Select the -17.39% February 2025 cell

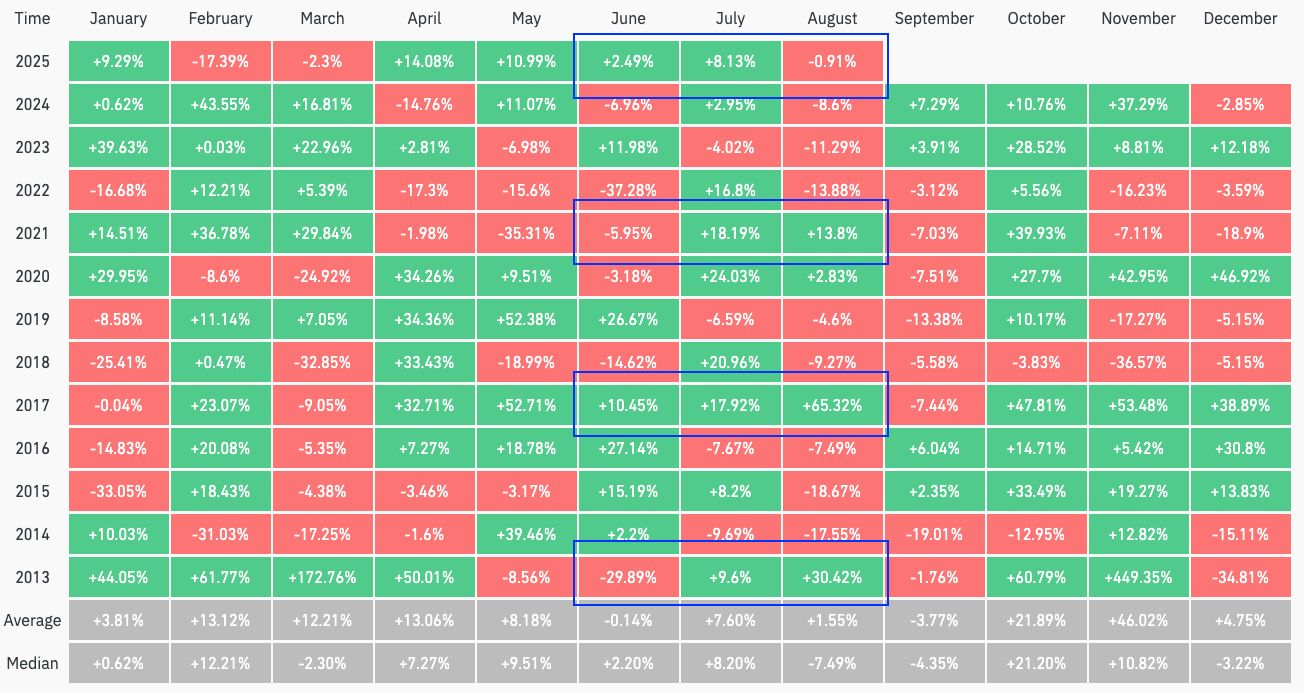(x=220, y=61)
